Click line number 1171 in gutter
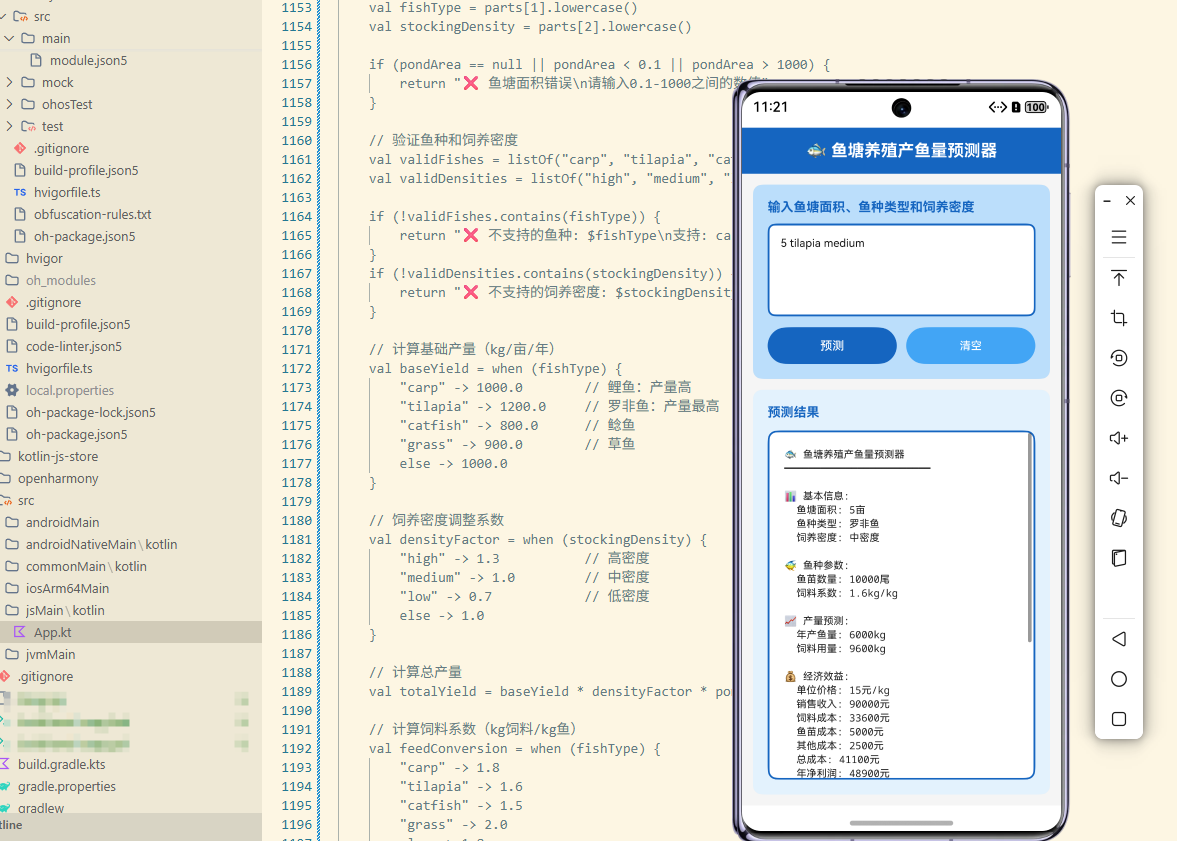The width and height of the screenshot is (1177, 841). 297,349
